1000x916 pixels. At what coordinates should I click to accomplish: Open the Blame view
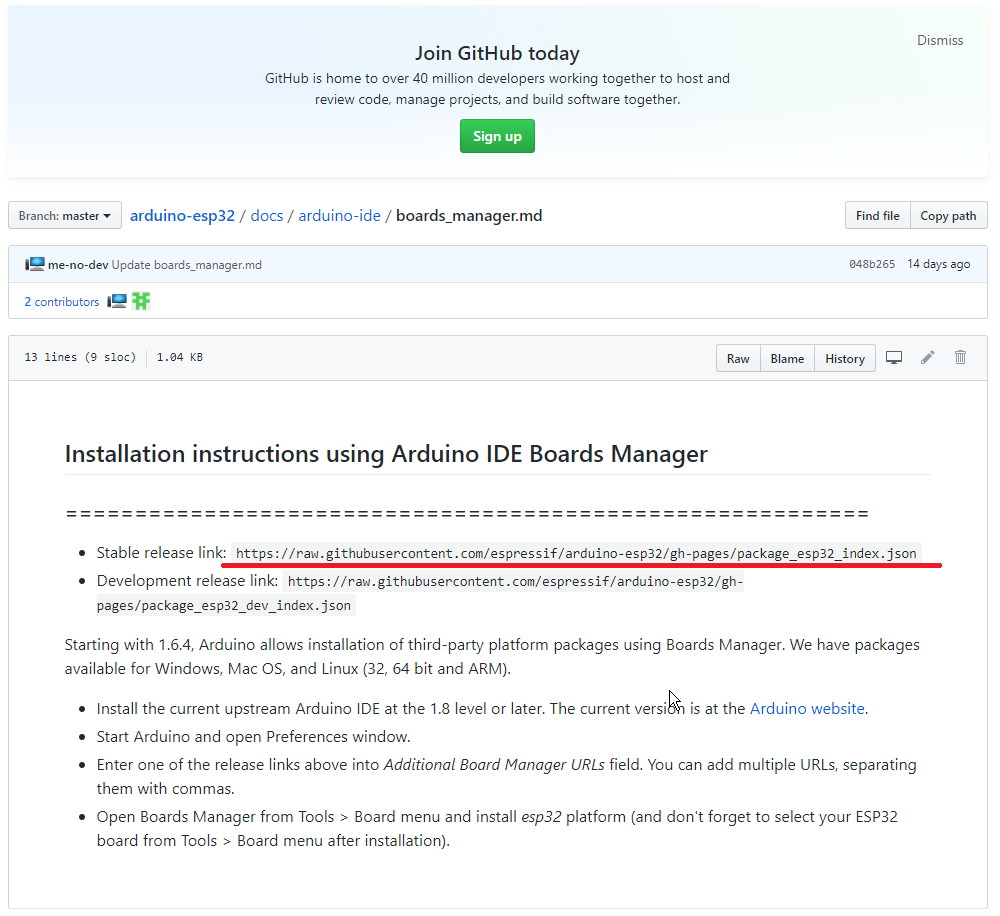787,359
